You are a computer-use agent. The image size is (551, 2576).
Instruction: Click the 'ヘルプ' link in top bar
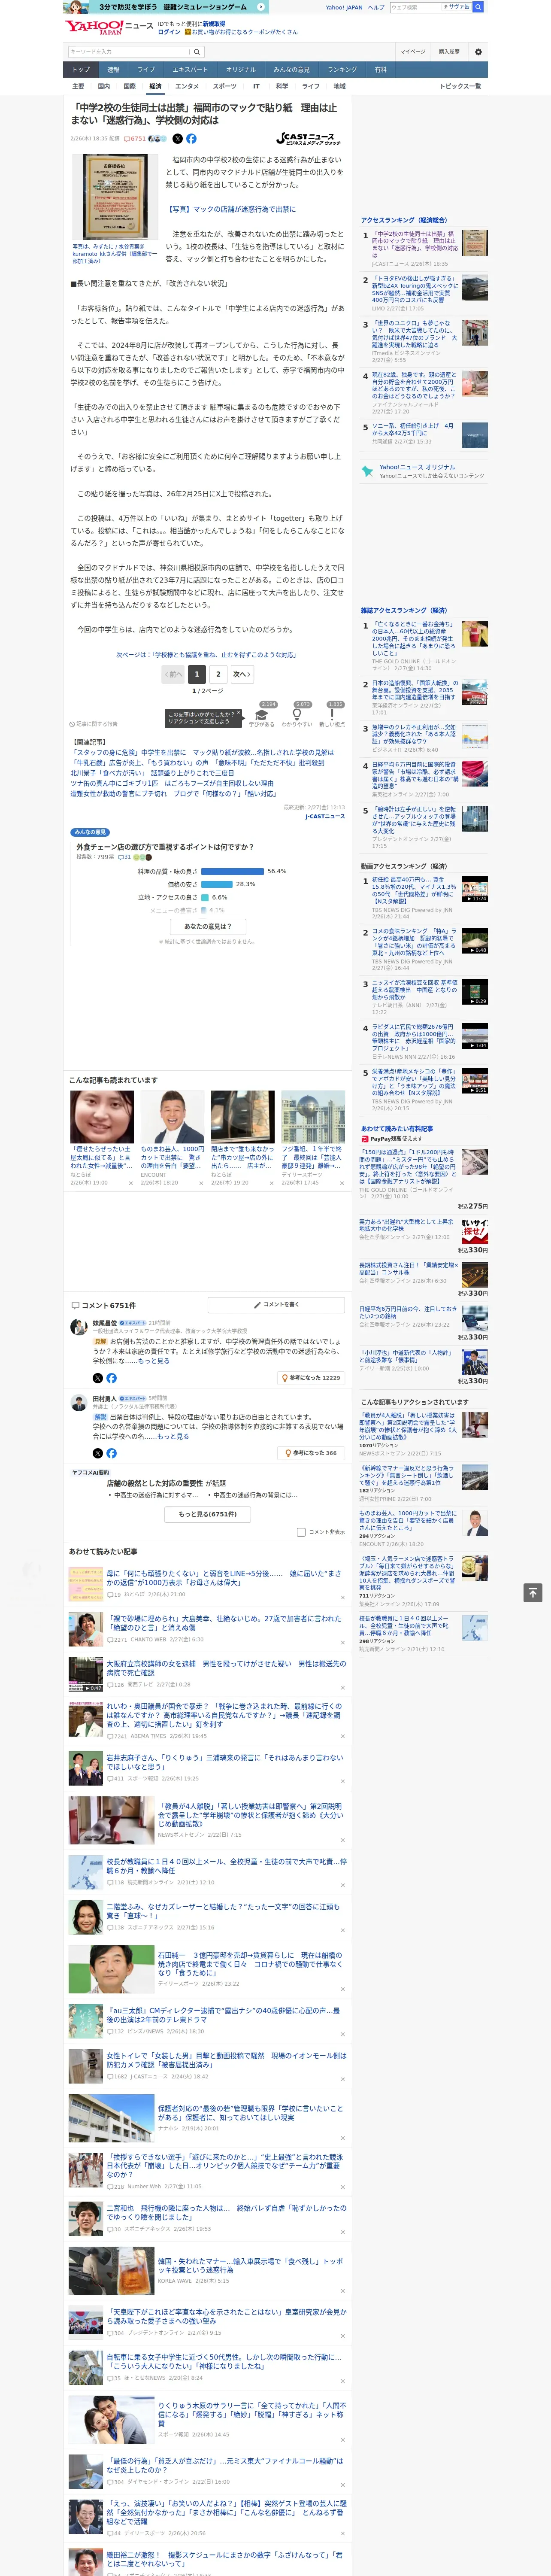(376, 7)
